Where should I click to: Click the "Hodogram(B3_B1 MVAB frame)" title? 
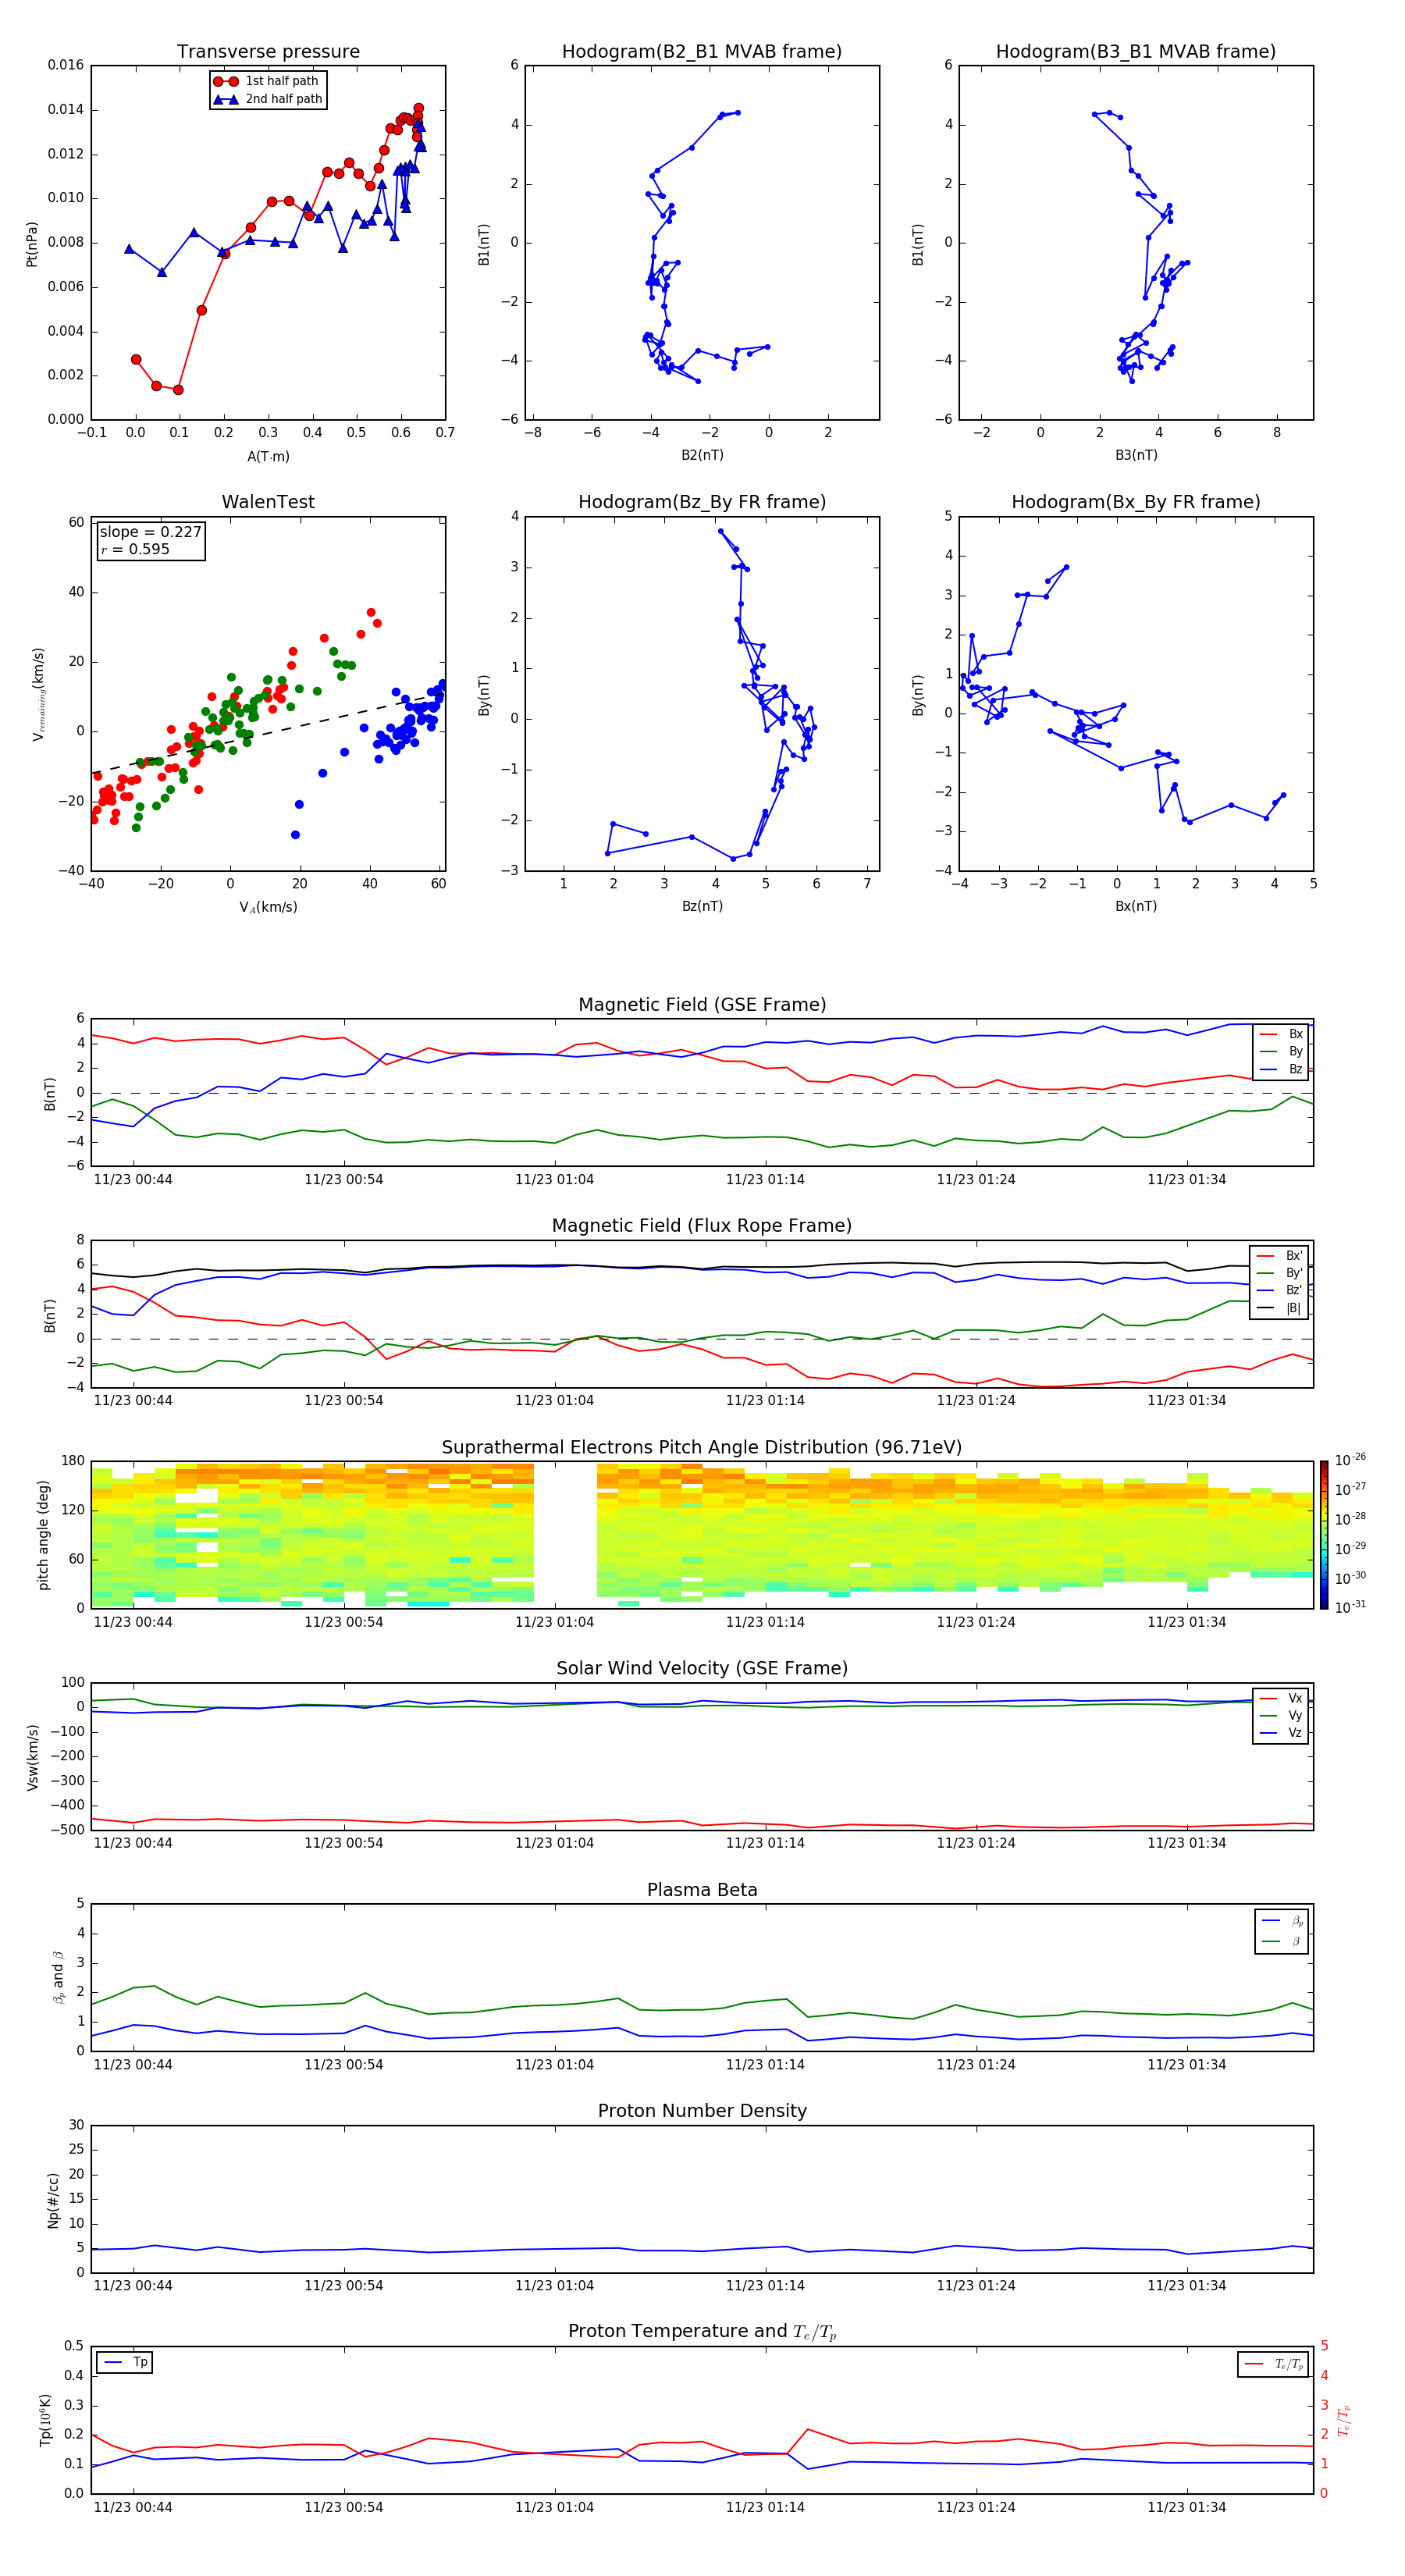click(1136, 52)
